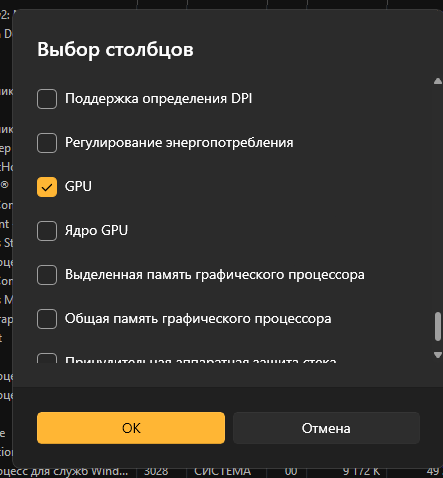The image size is (443, 478).
Task: Confirm column selection with OK
Action: point(131,428)
